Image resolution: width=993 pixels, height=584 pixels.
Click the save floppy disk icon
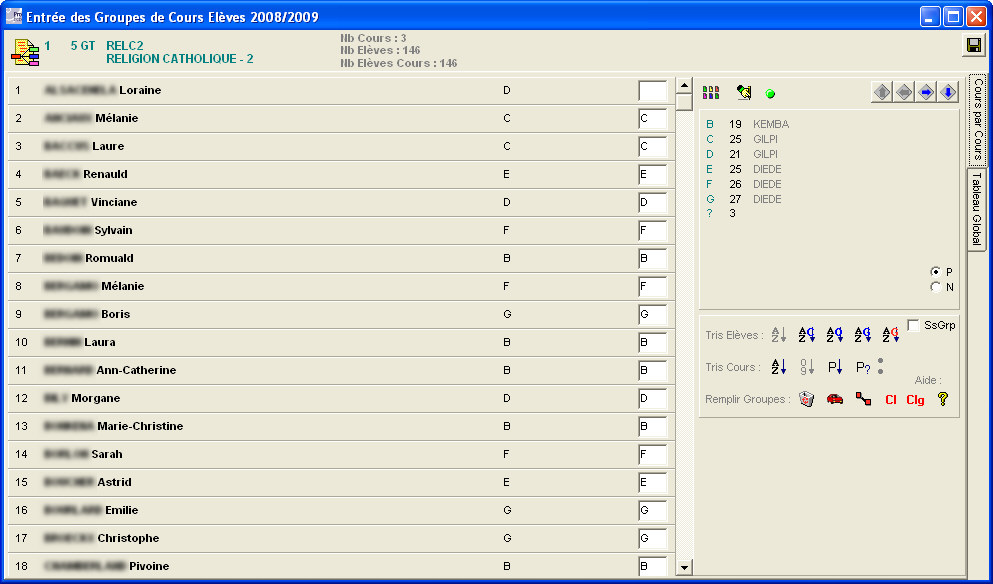(x=973, y=46)
